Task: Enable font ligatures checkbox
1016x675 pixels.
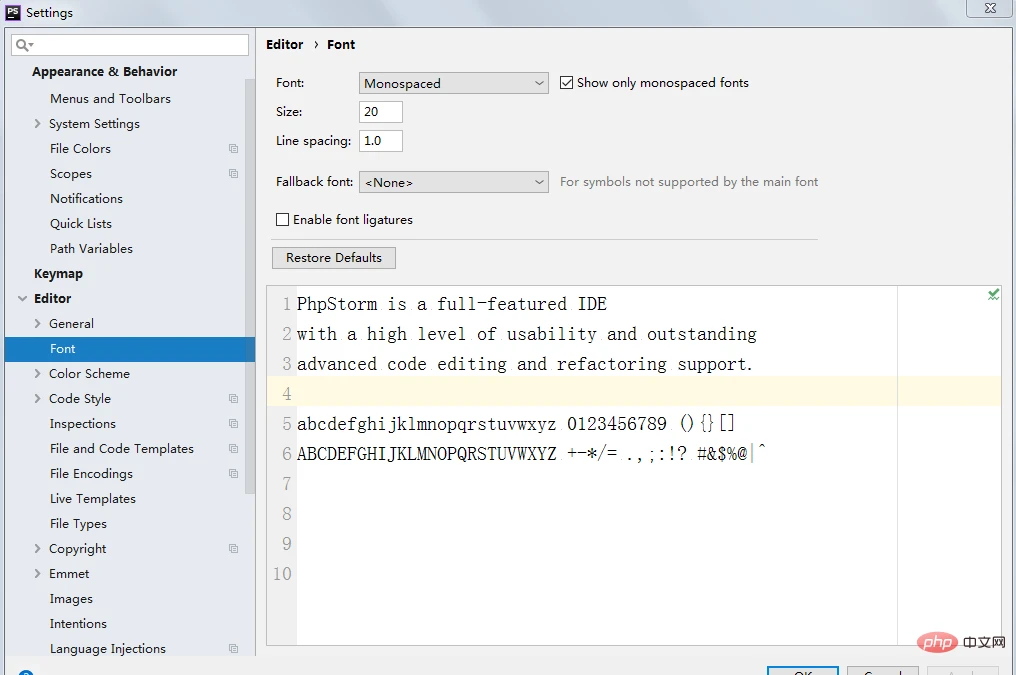Action: [283, 220]
